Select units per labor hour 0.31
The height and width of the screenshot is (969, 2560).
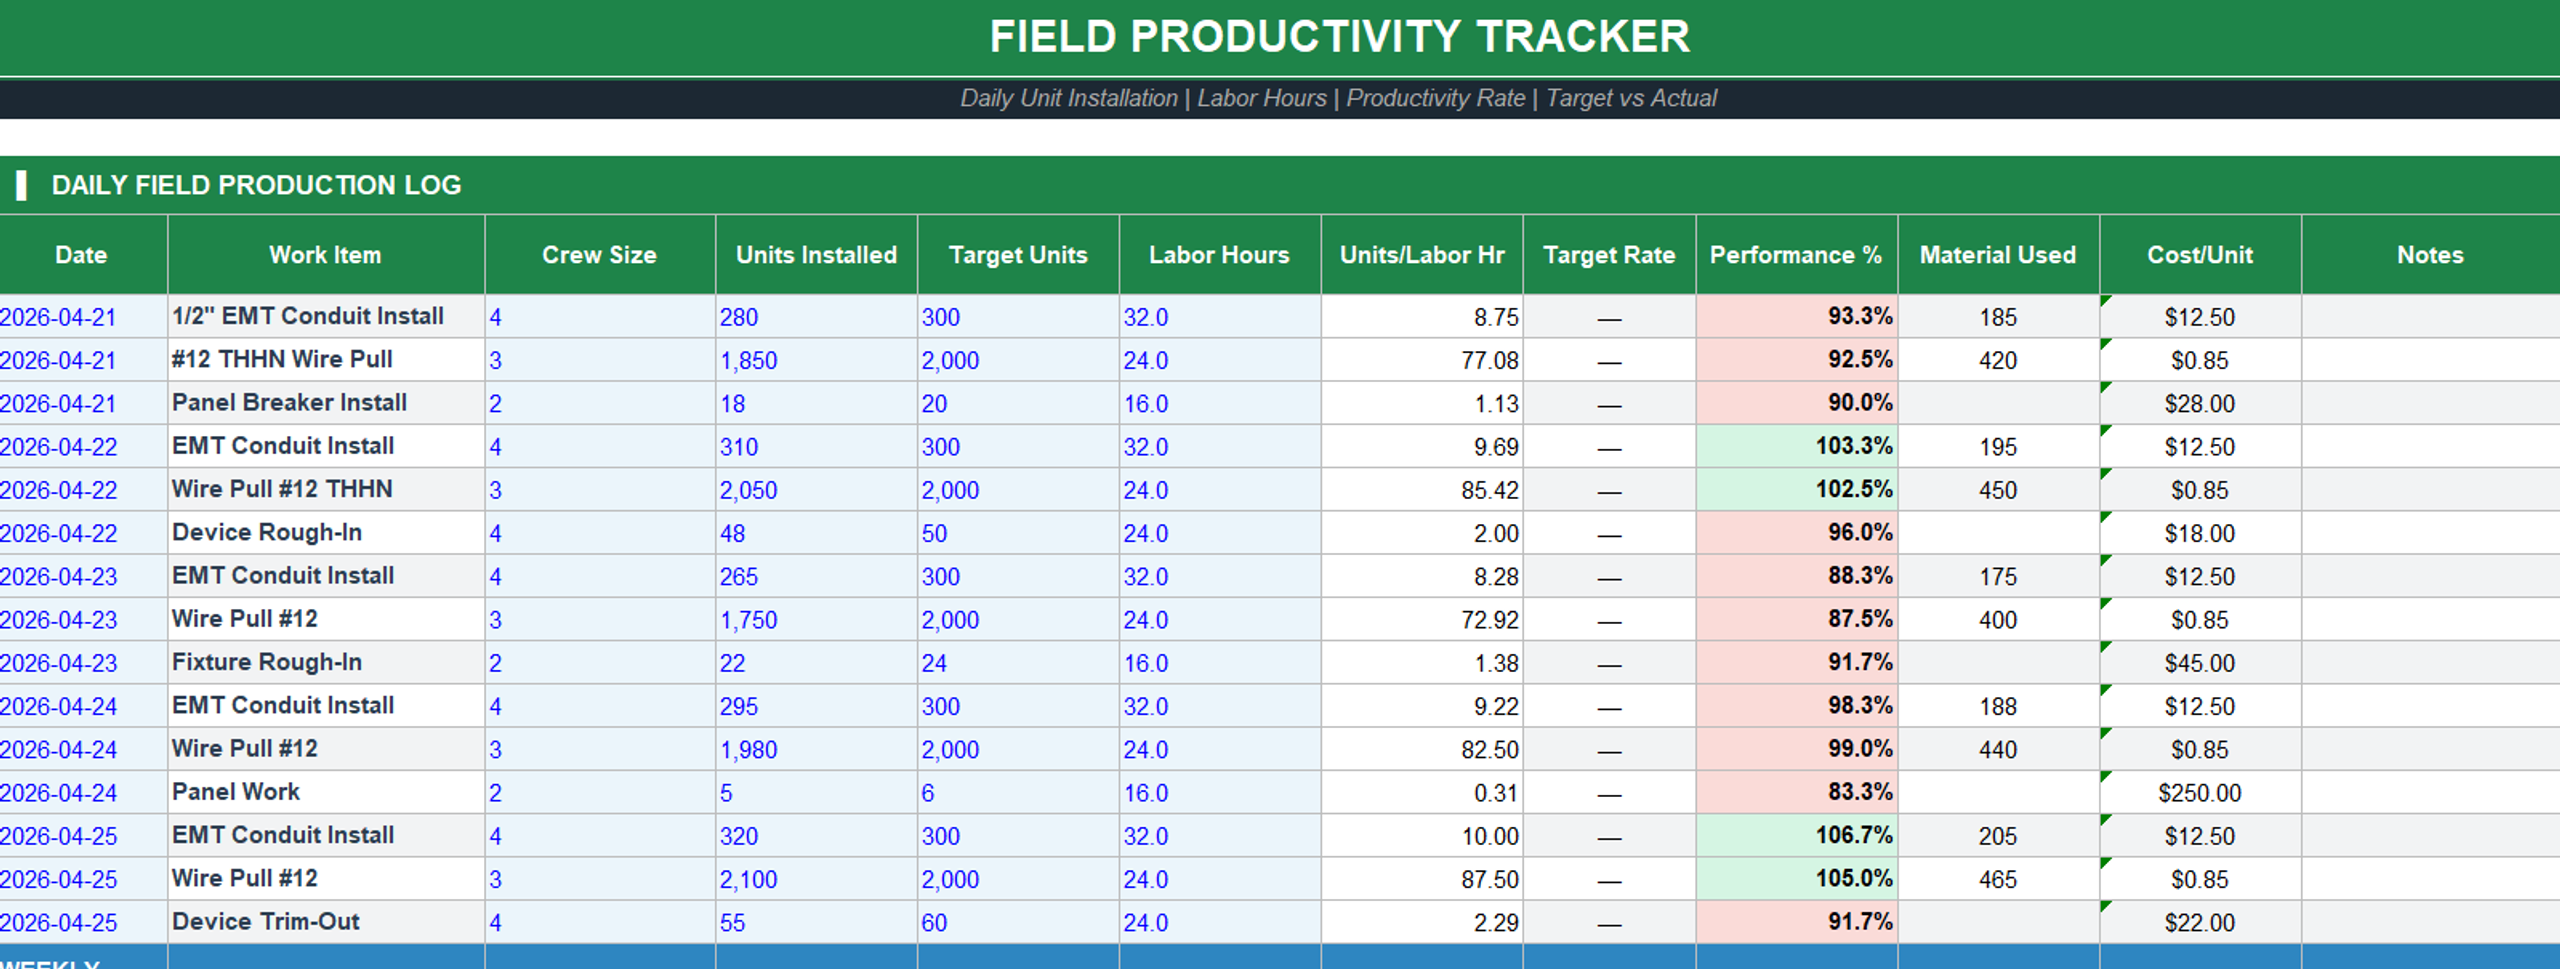click(1422, 793)
